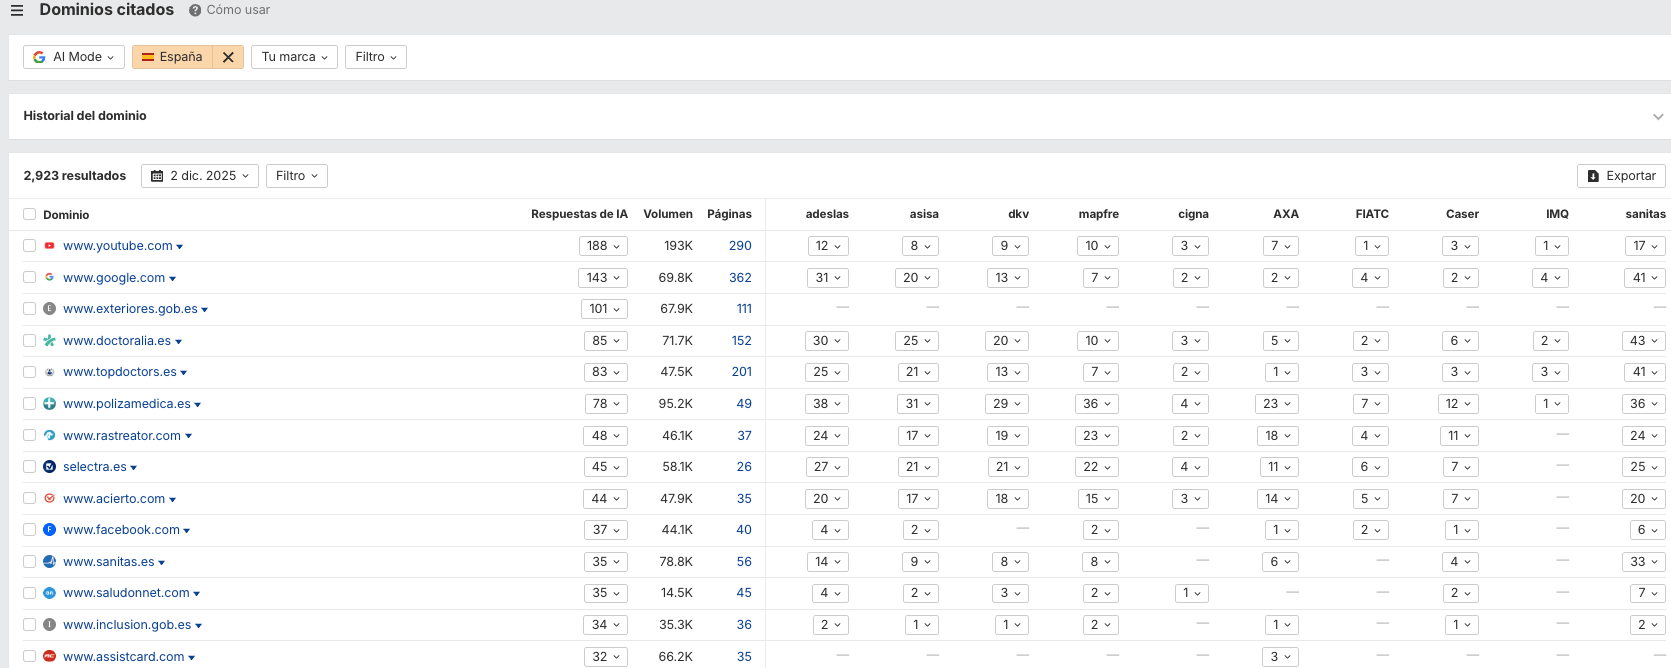Expand the 188 AI responses for youtube
This screenshot has width=1671, height=668.
point(604,246)
